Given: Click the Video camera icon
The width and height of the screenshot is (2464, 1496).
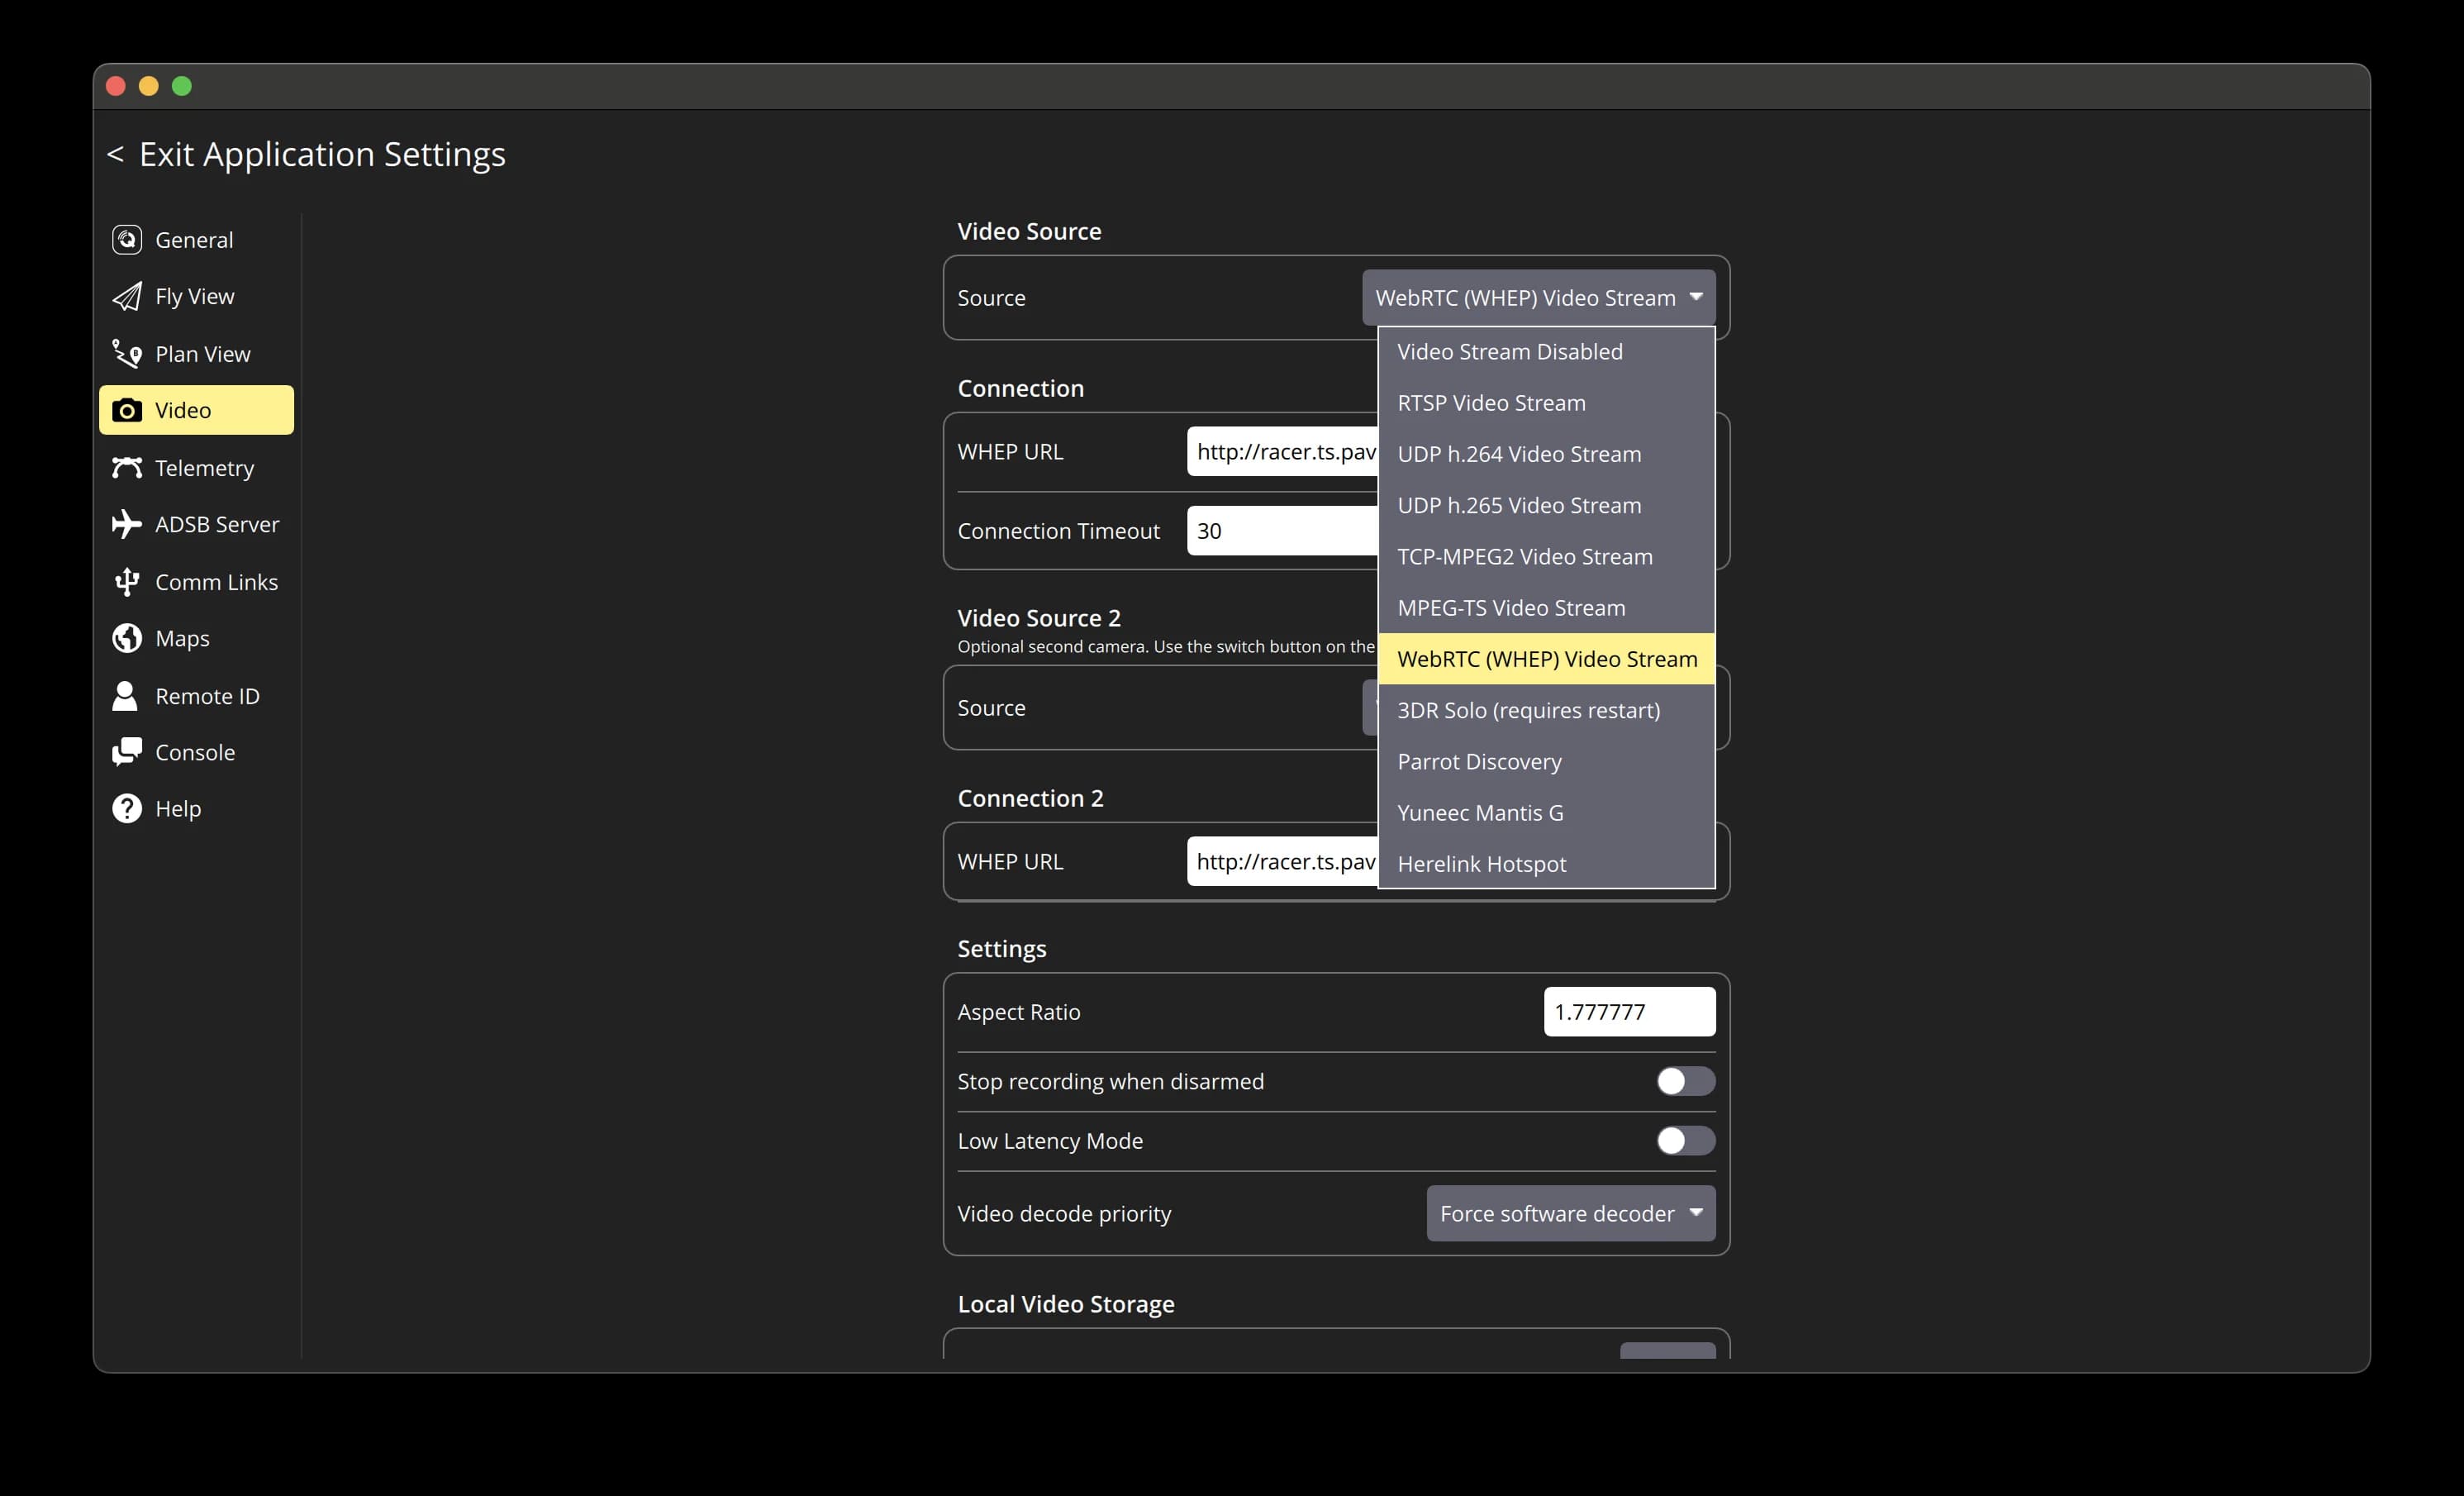Looking at the screenshot, I should 127,411.
